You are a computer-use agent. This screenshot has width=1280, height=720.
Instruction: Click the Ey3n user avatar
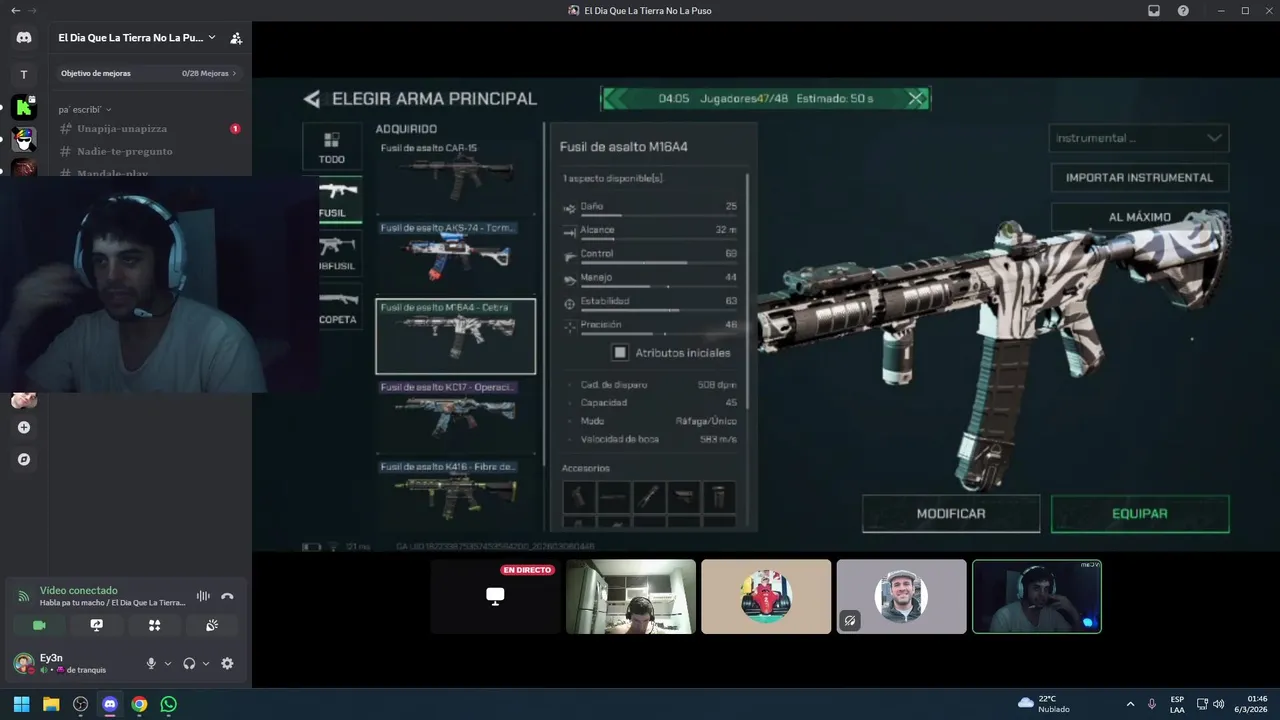(23, 663)
